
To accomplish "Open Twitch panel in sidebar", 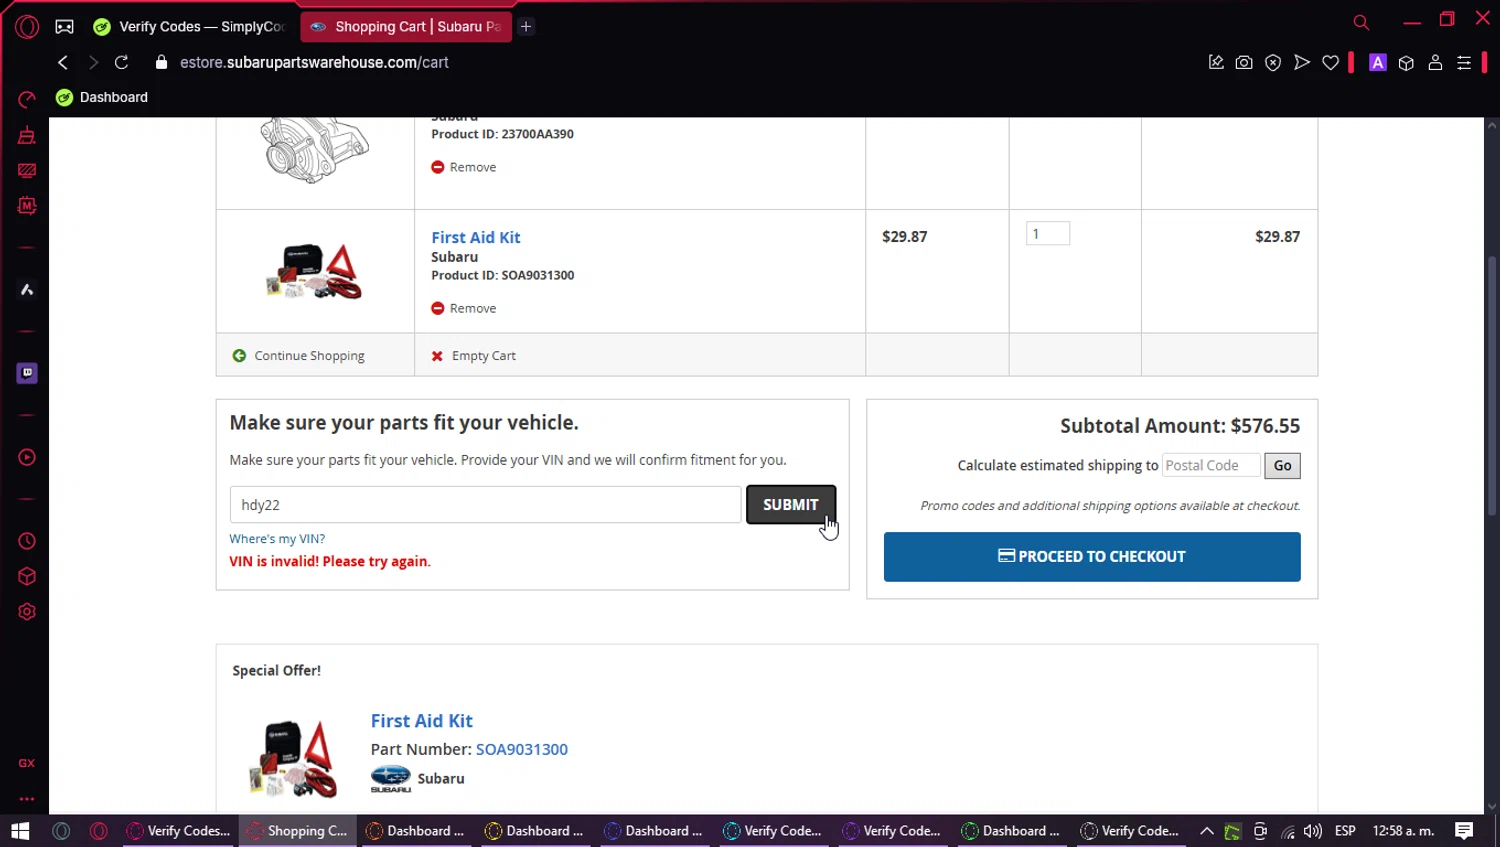I will pyautogui.click(x=27, y=373).
